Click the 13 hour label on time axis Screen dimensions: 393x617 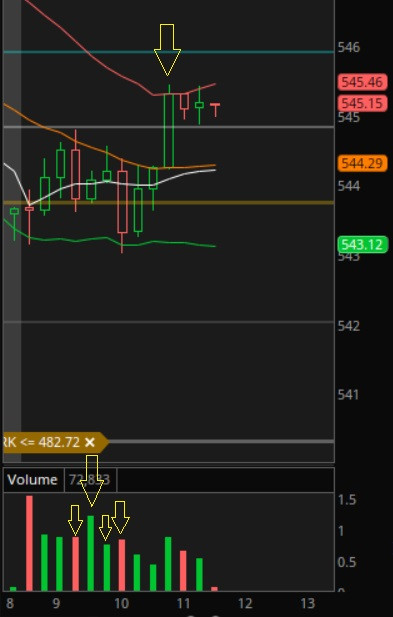click(308, 603)
